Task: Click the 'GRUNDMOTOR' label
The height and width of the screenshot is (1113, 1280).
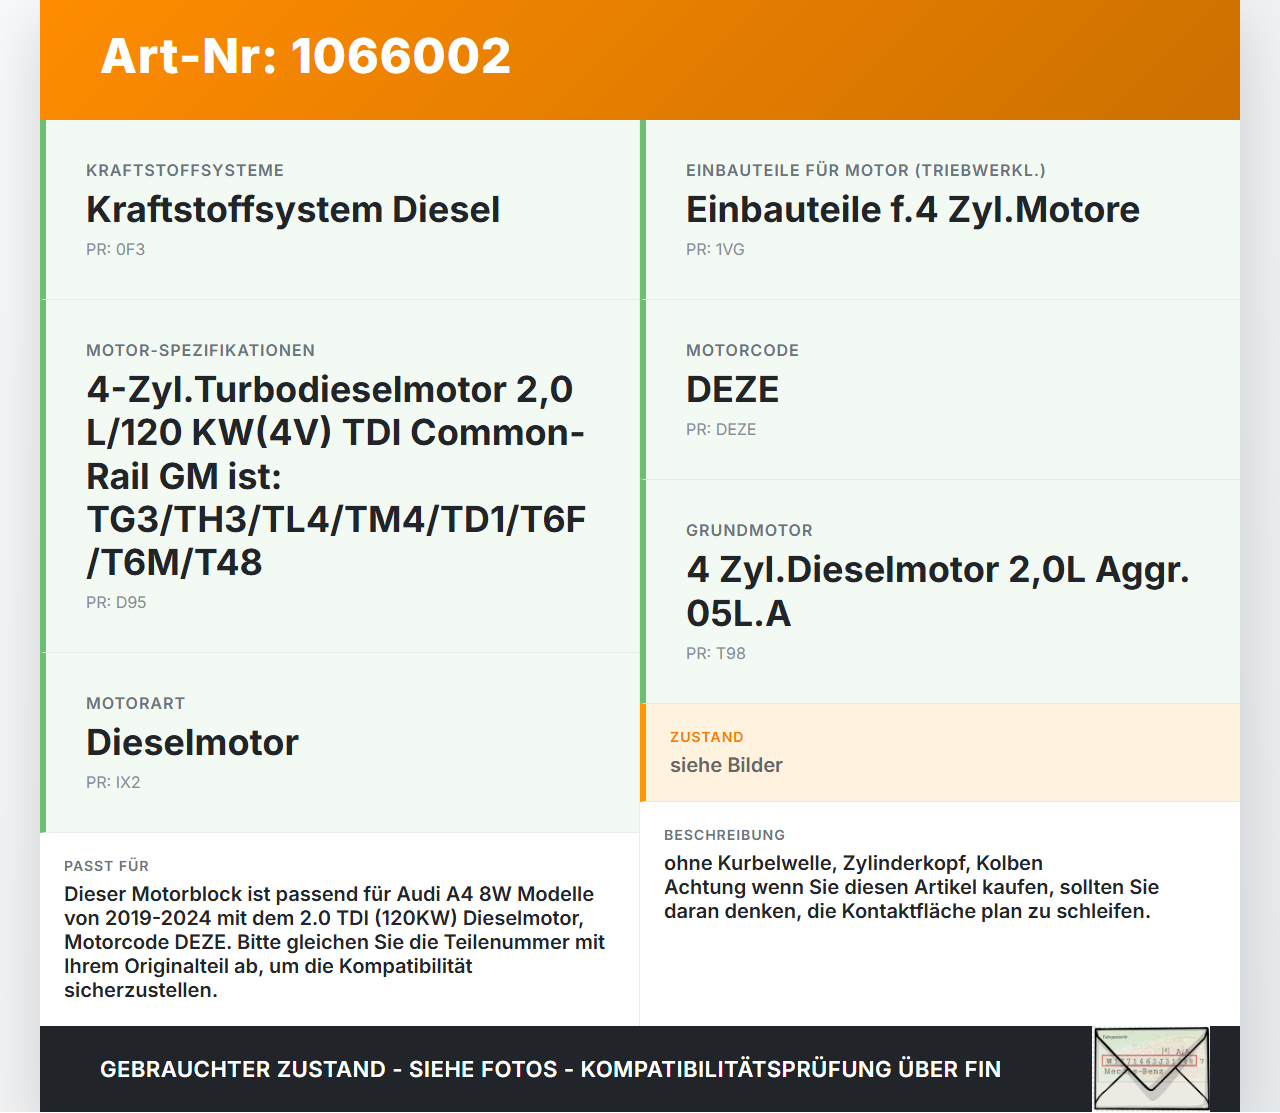Action: [x=750, y=531]
